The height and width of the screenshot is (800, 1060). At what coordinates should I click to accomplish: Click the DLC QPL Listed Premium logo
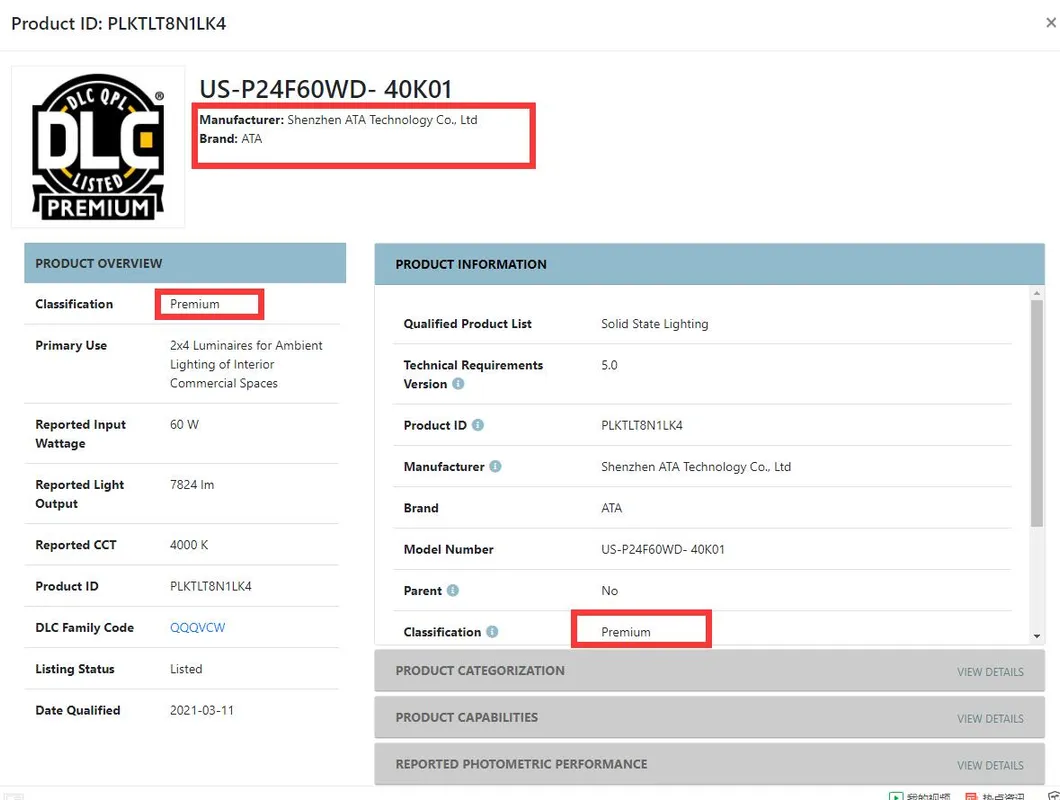point(98,147)
